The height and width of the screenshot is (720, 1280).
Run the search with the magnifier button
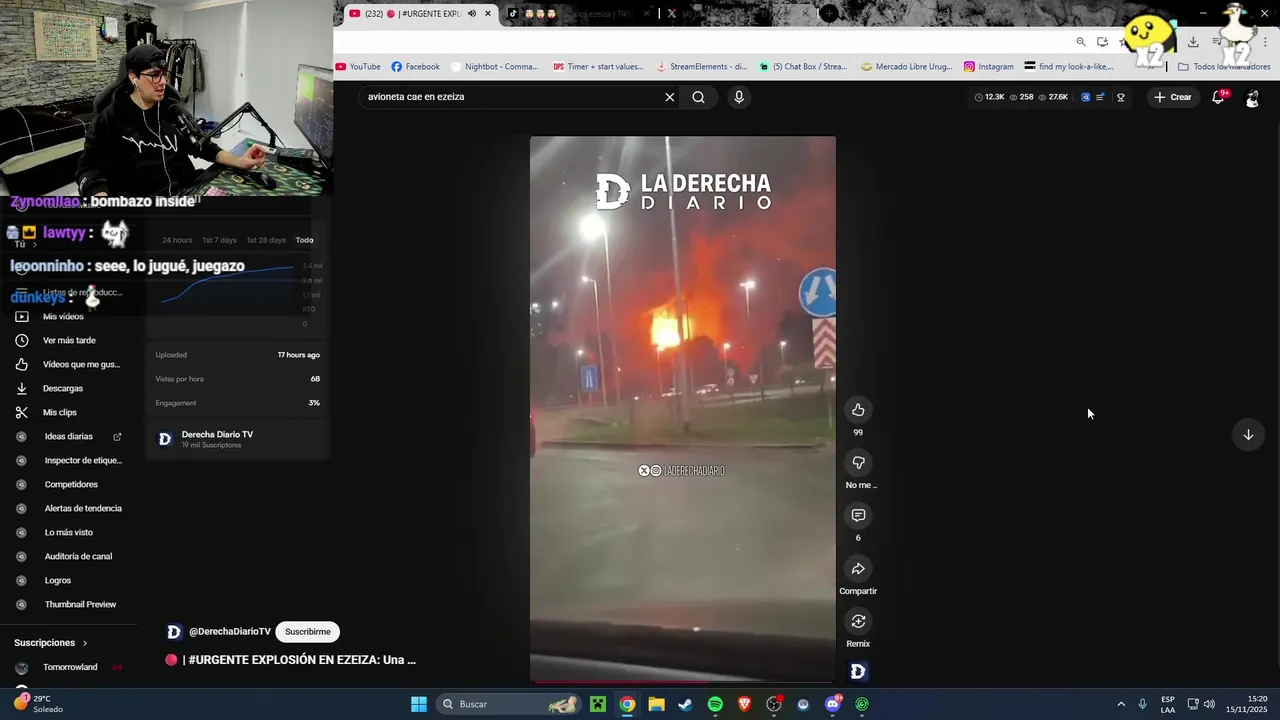click(698, 97)
